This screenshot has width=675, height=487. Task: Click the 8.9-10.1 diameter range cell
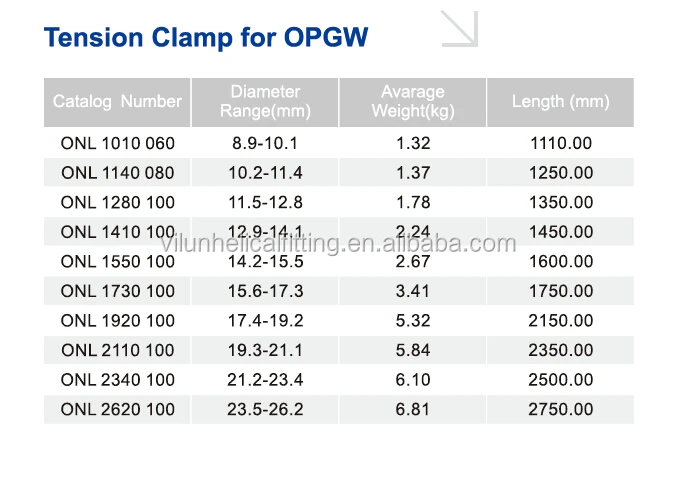(x=265, y=143)
